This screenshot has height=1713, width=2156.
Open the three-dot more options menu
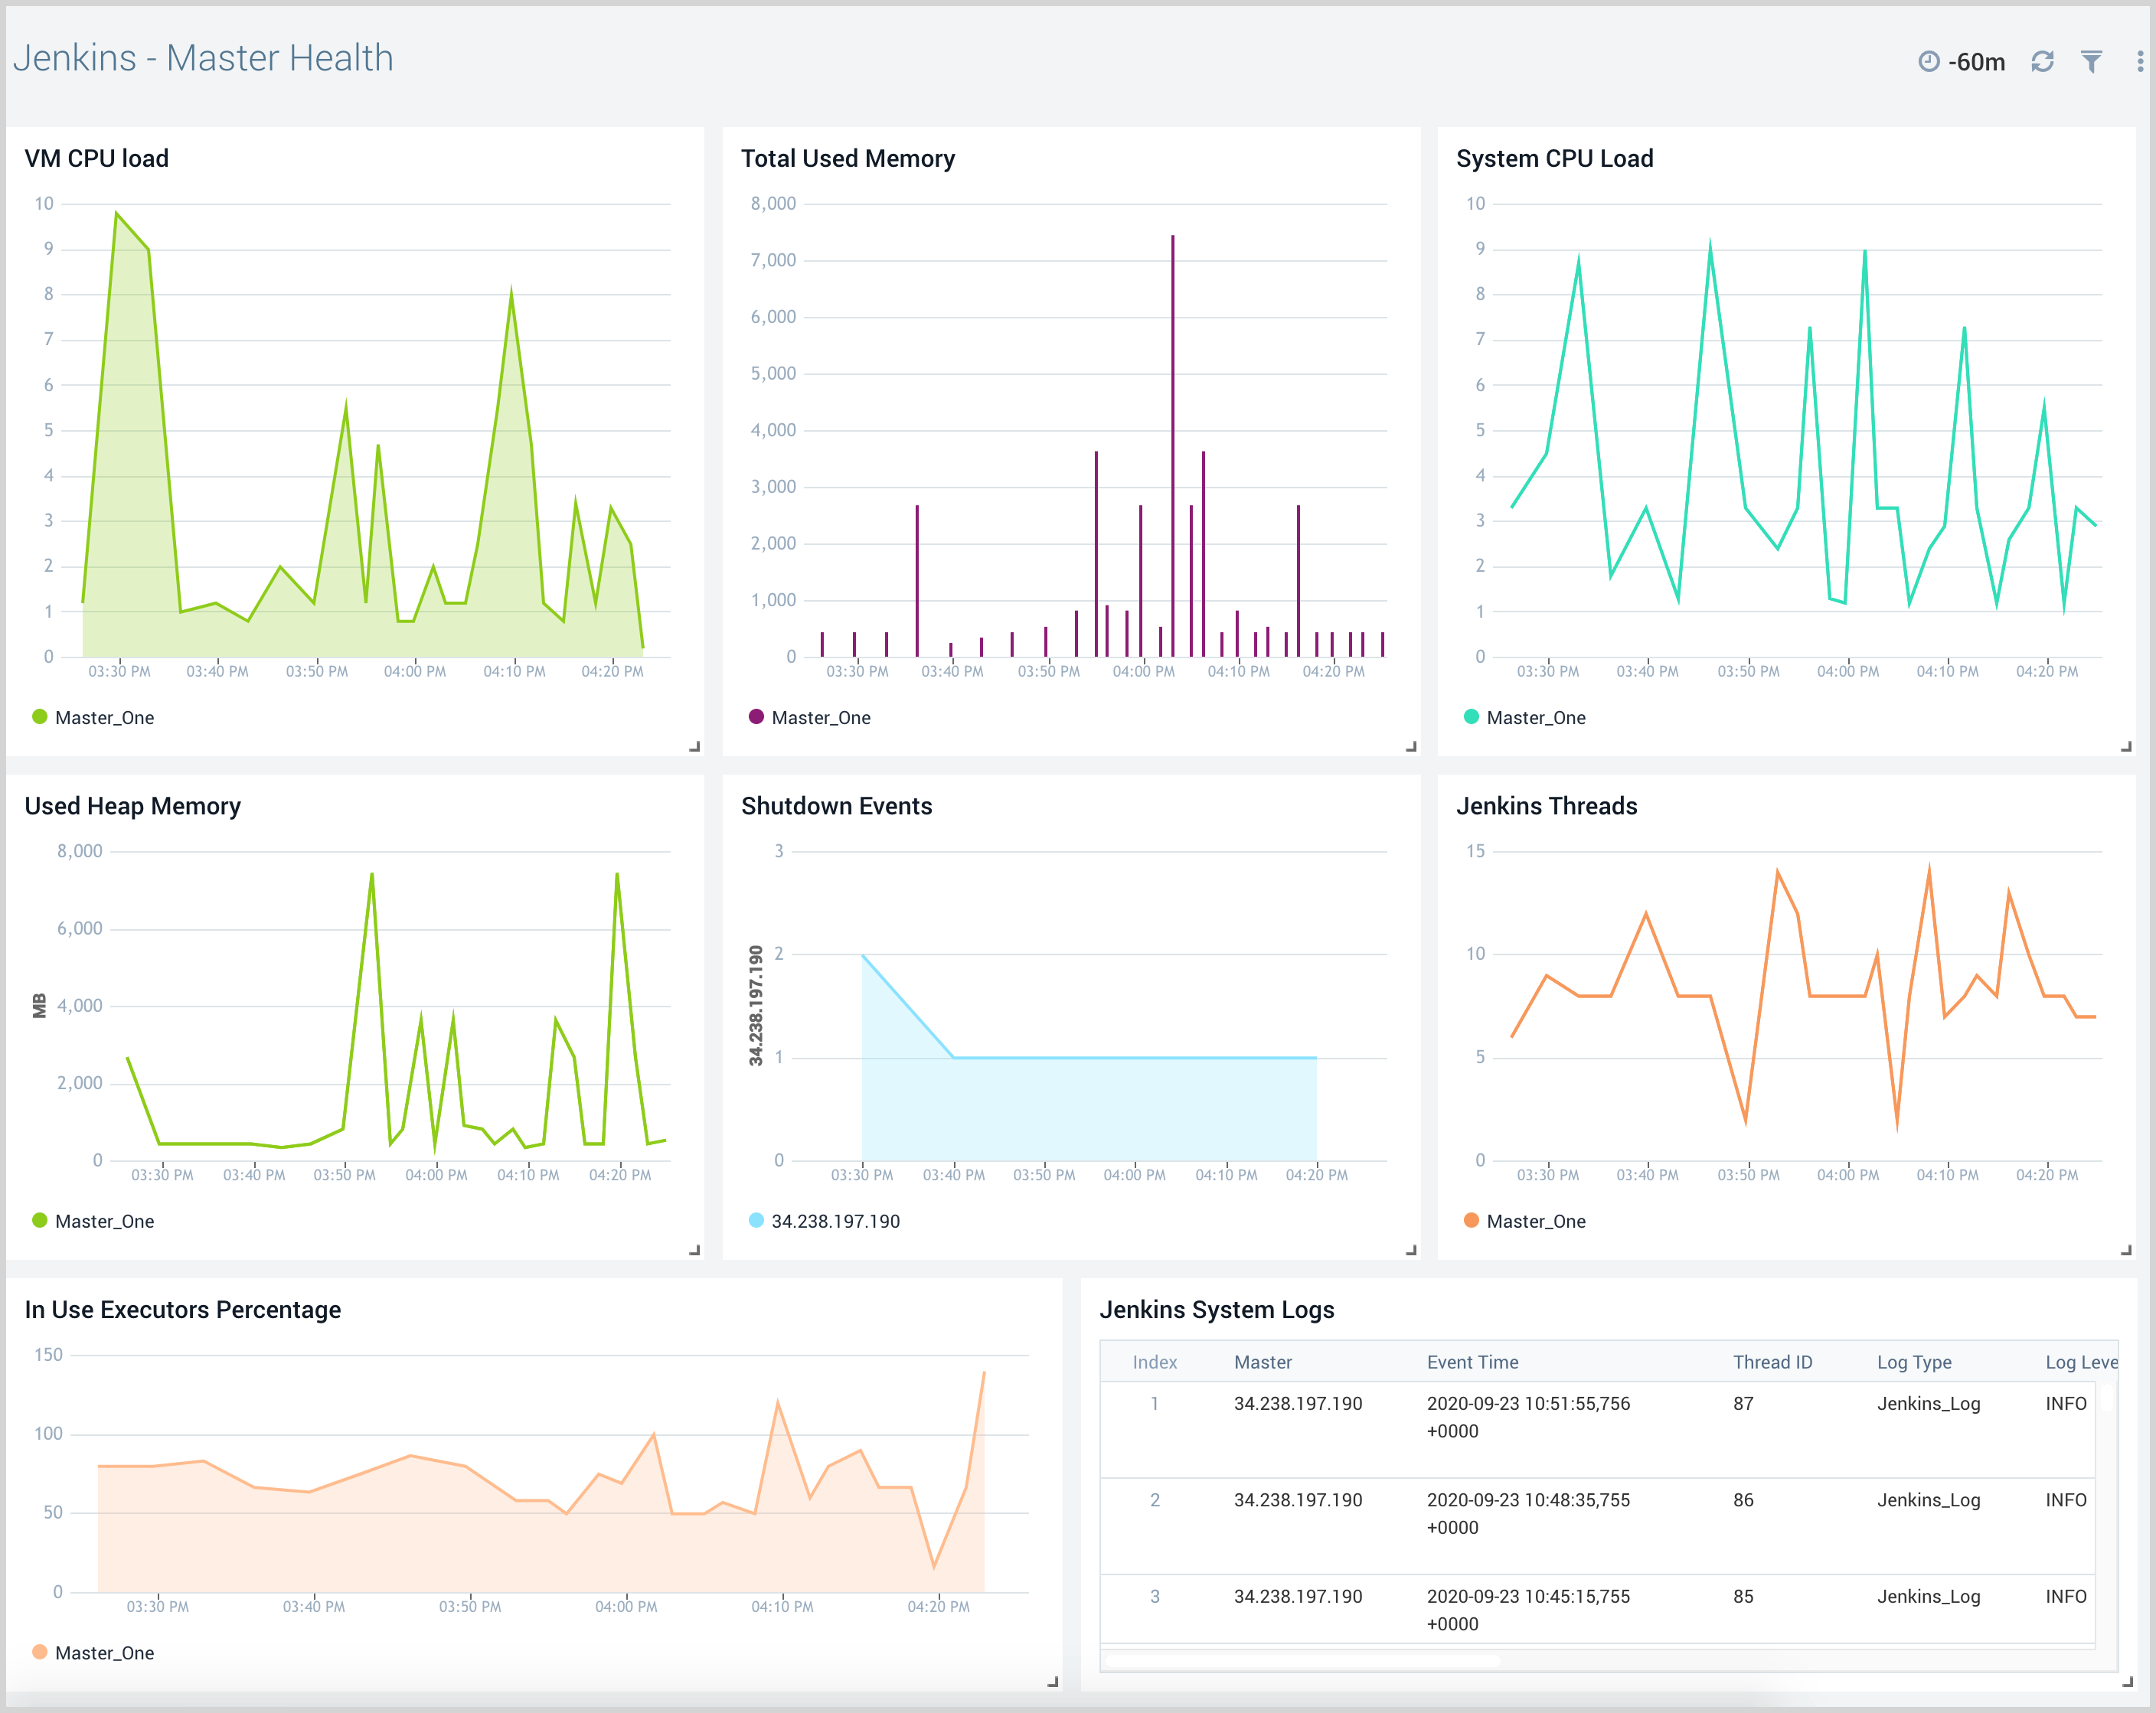click(x=2139, y=62)
